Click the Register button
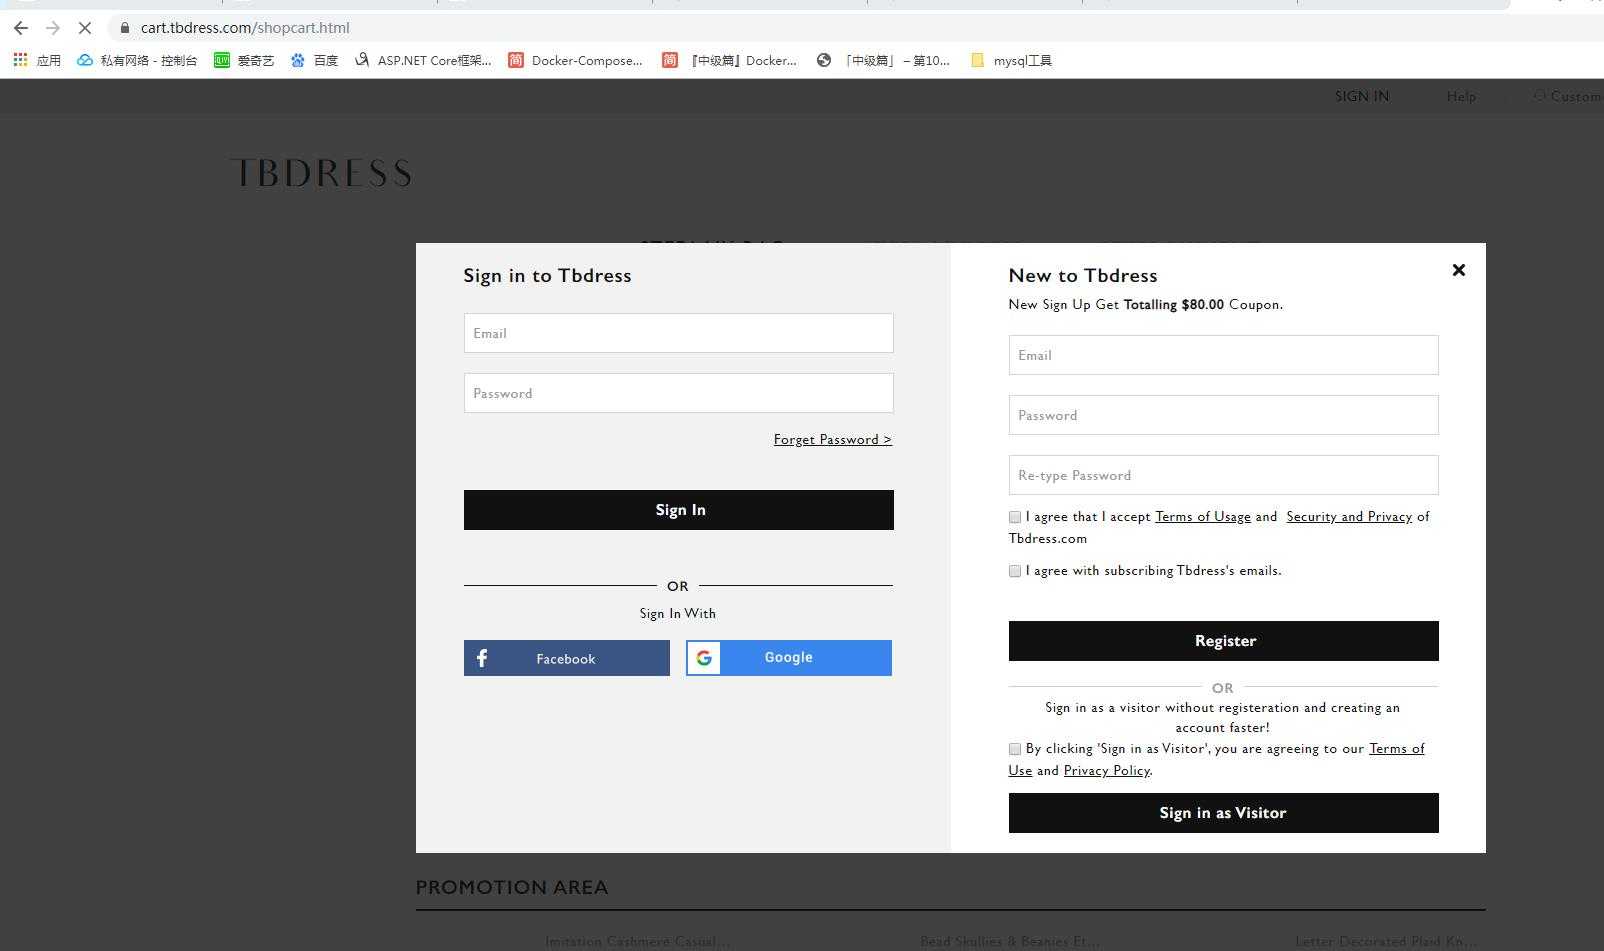This screenshot has width=1604, height=951. (1223, 641)
